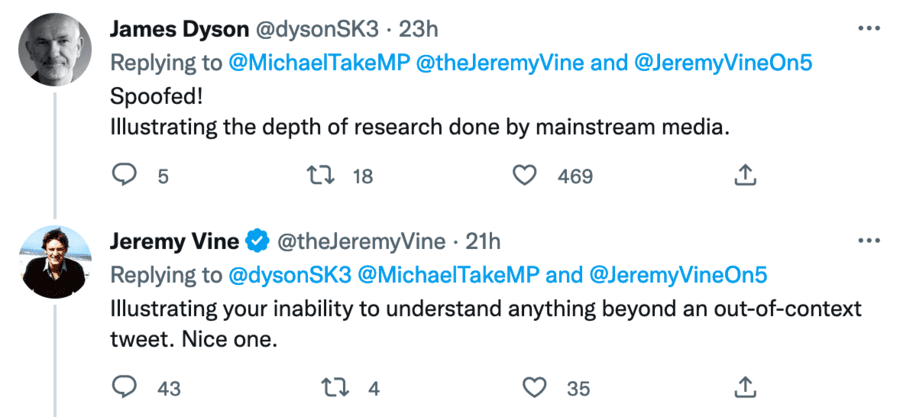Open James Dyson's profile picture
900x417 pixels.
pos(54,49)
